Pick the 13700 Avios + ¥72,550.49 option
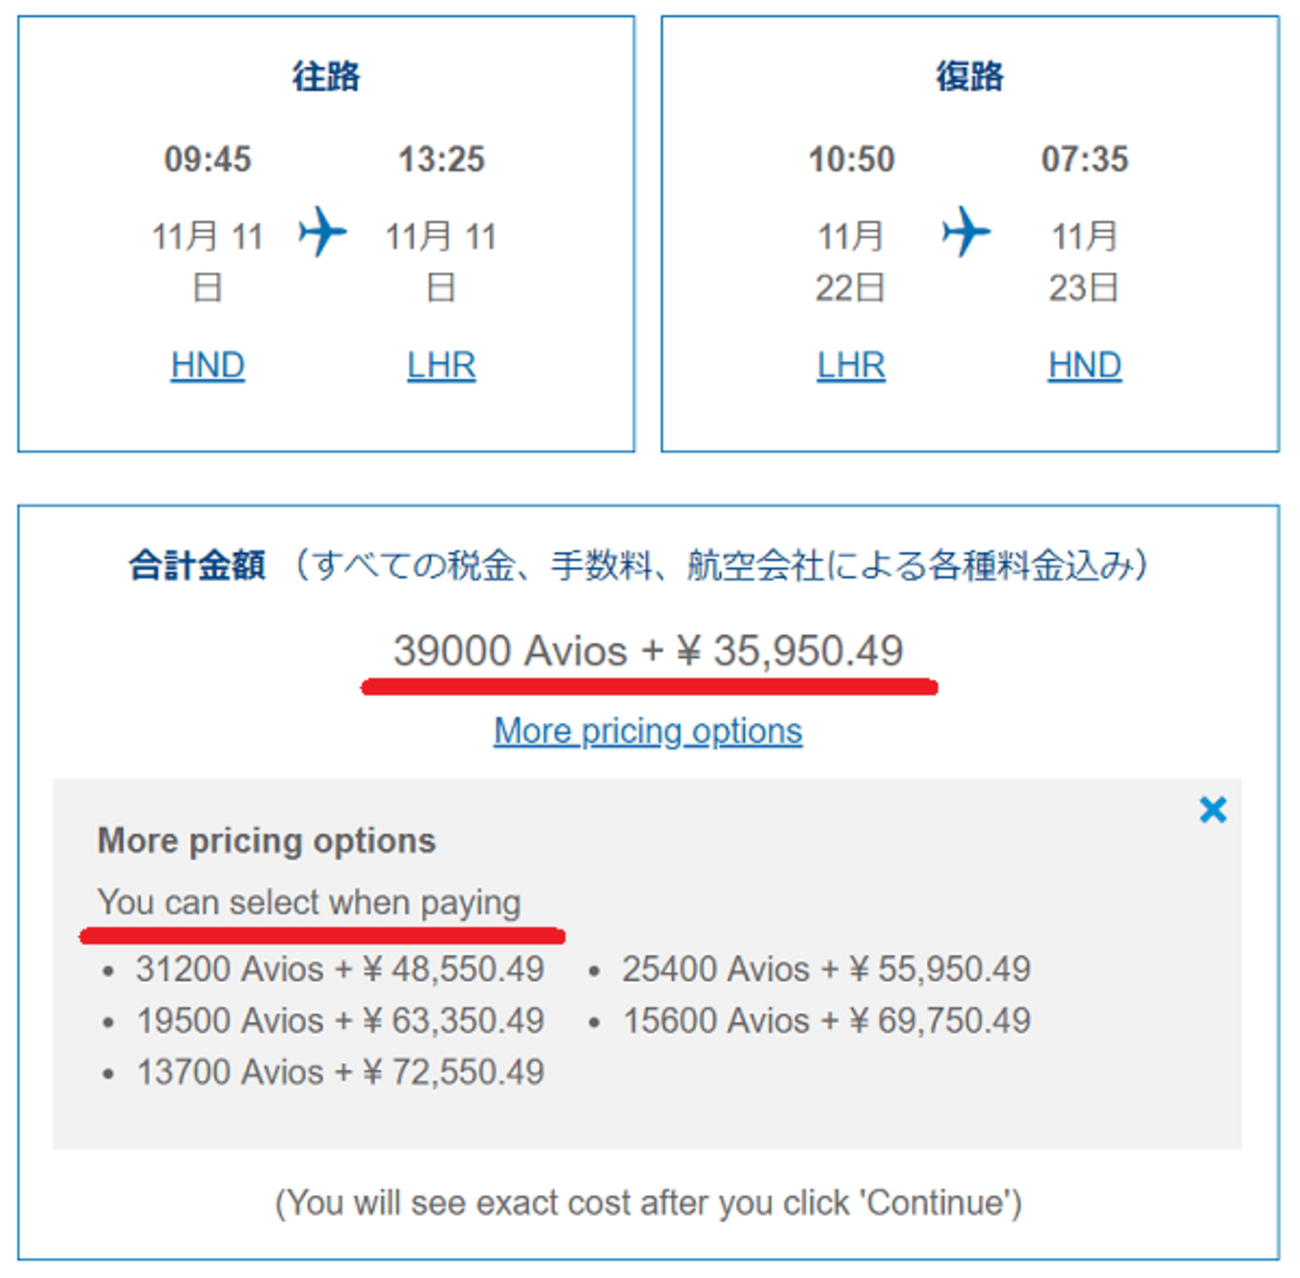The image size is (1300, 1278). 340,1072
